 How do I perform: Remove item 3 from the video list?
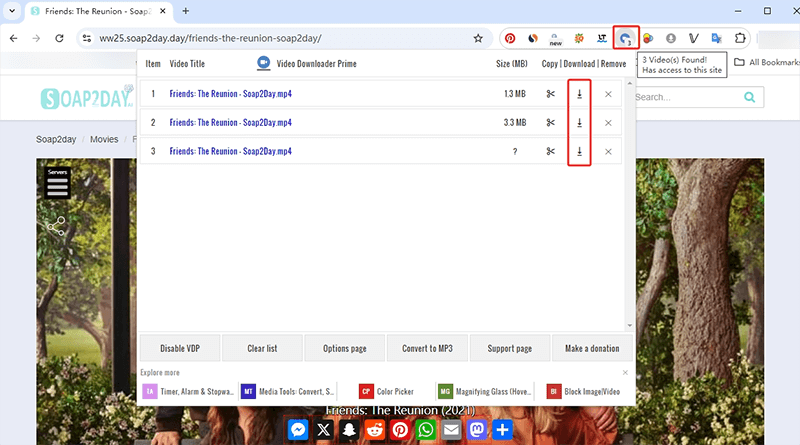click(608, 152)
